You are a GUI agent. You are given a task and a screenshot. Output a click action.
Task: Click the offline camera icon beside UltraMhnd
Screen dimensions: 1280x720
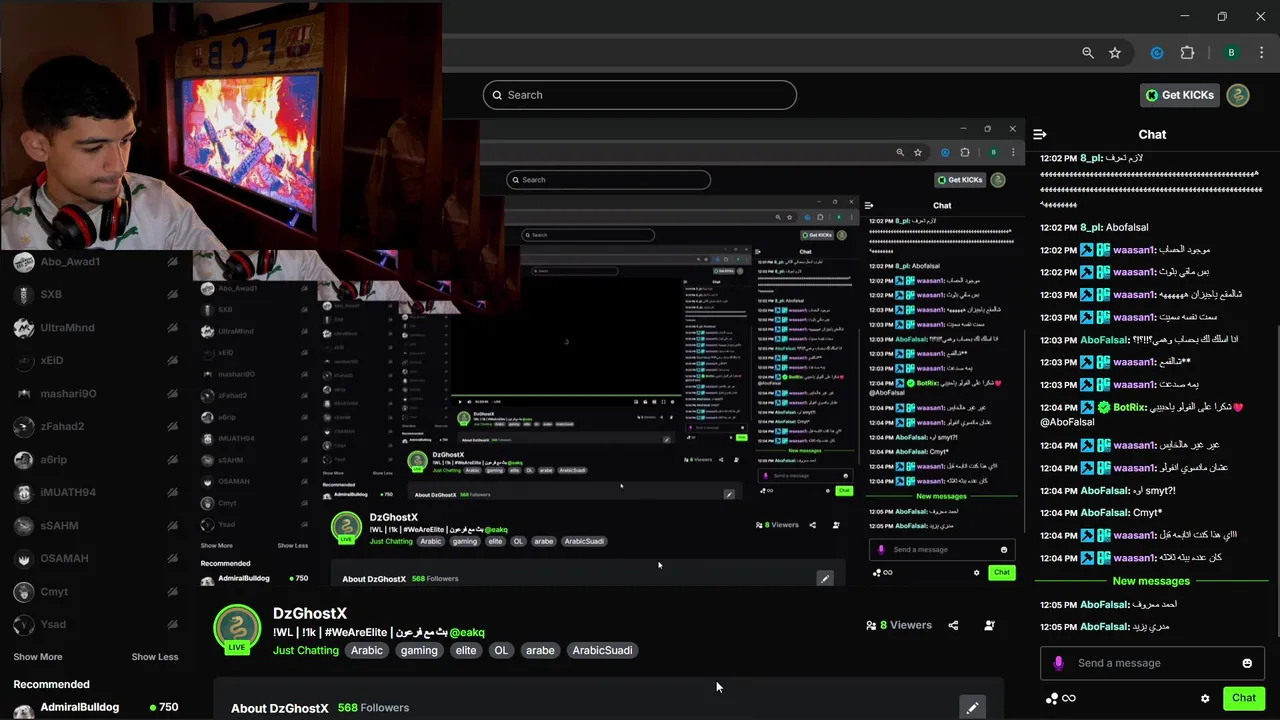[172, 328]
